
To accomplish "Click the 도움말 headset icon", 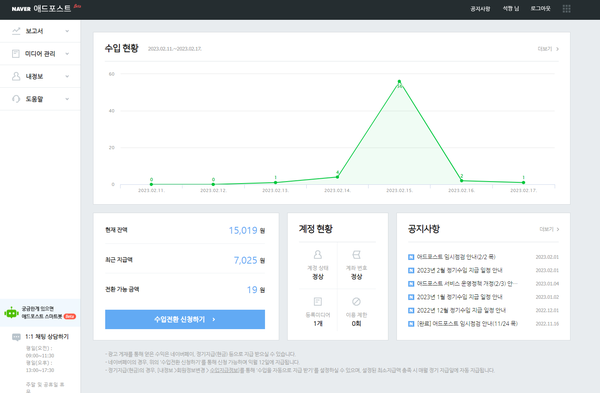I will click(16, 99).
